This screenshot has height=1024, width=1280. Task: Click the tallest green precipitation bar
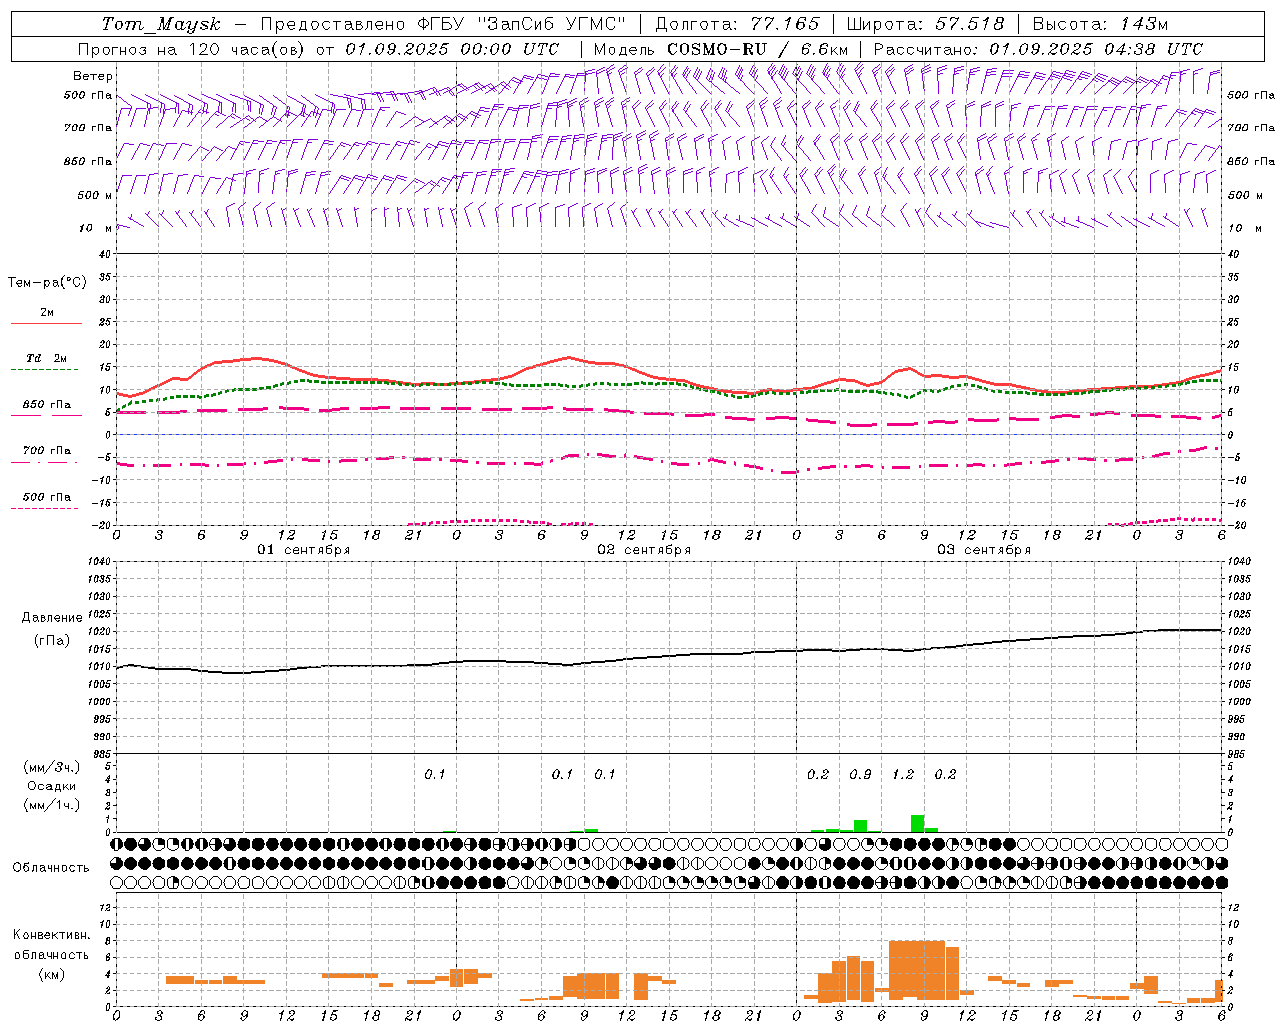point(917,823)
